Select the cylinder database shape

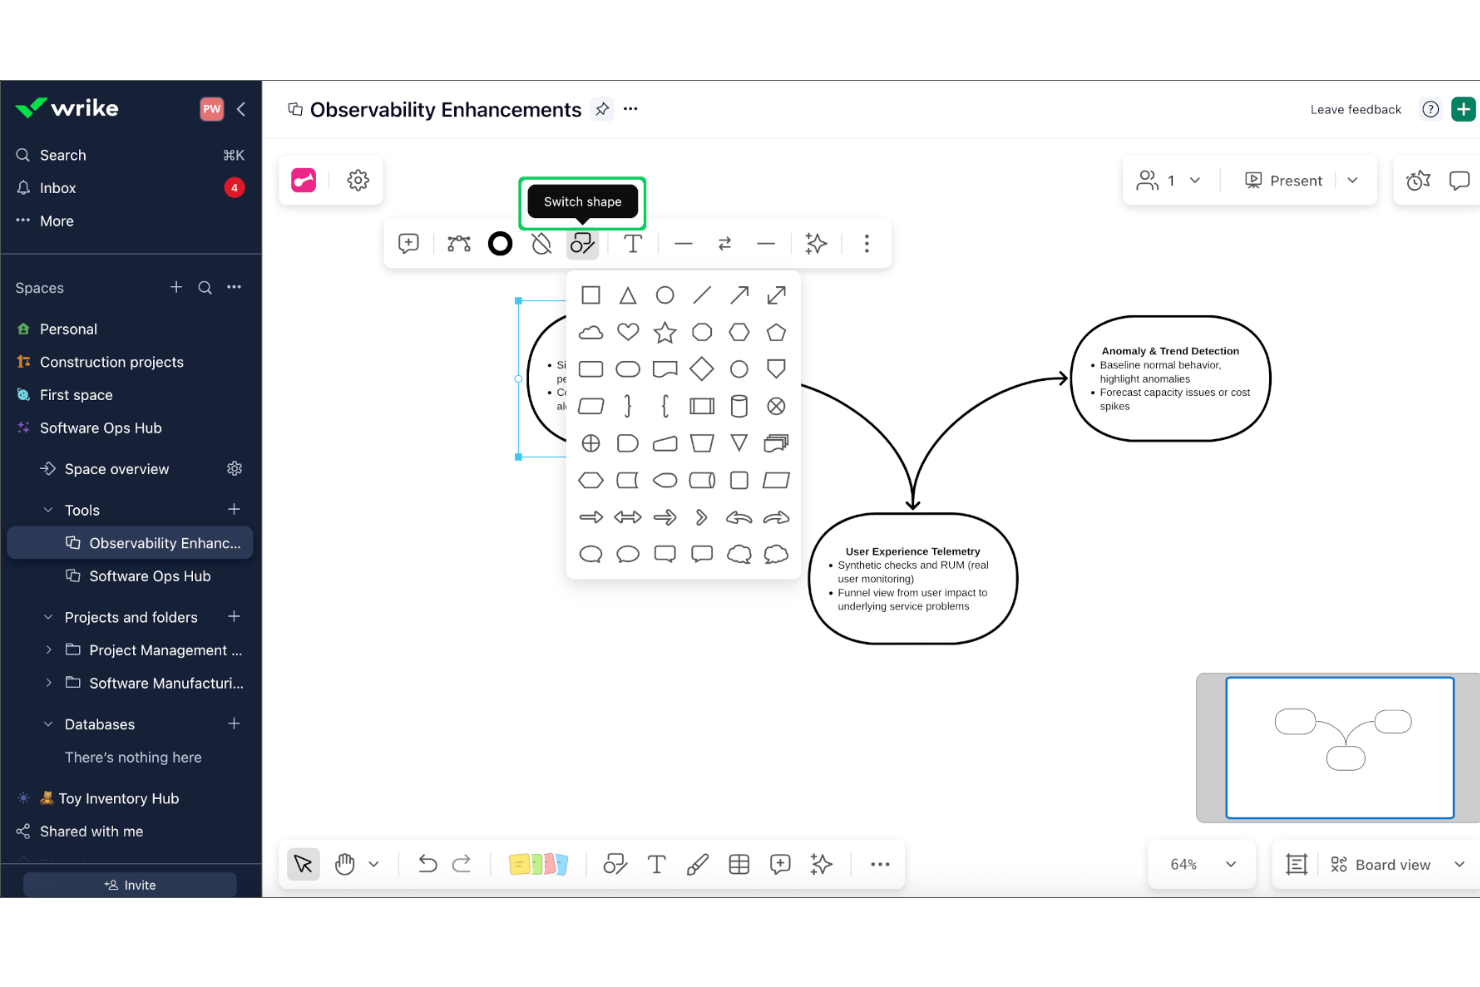point(739,406)
